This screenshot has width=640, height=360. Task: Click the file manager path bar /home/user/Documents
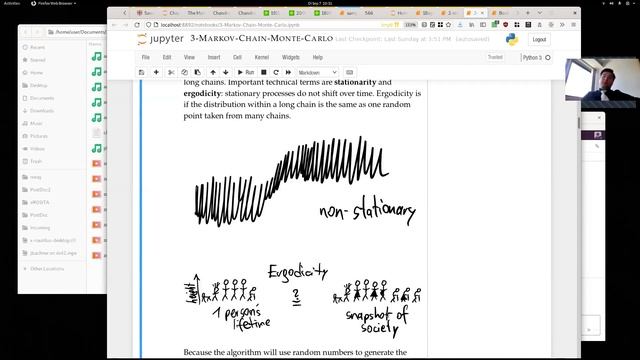click(x=76, y=32)
